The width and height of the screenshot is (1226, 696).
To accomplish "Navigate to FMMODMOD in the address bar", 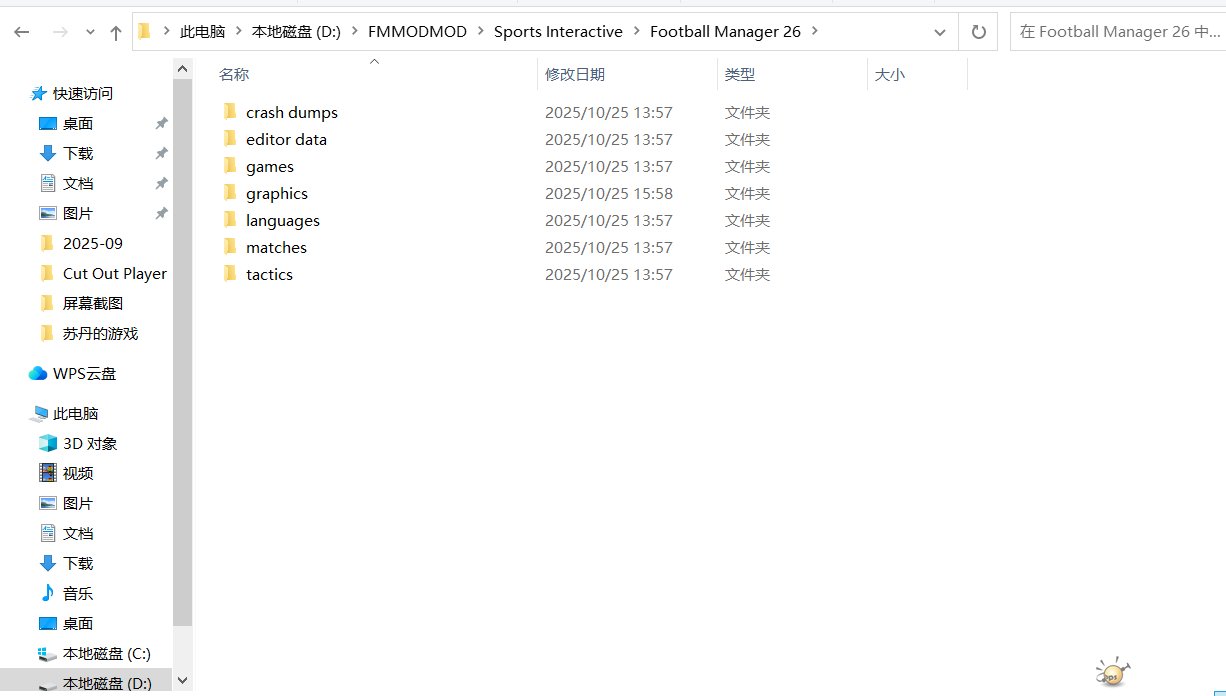I will coord(417,32).
